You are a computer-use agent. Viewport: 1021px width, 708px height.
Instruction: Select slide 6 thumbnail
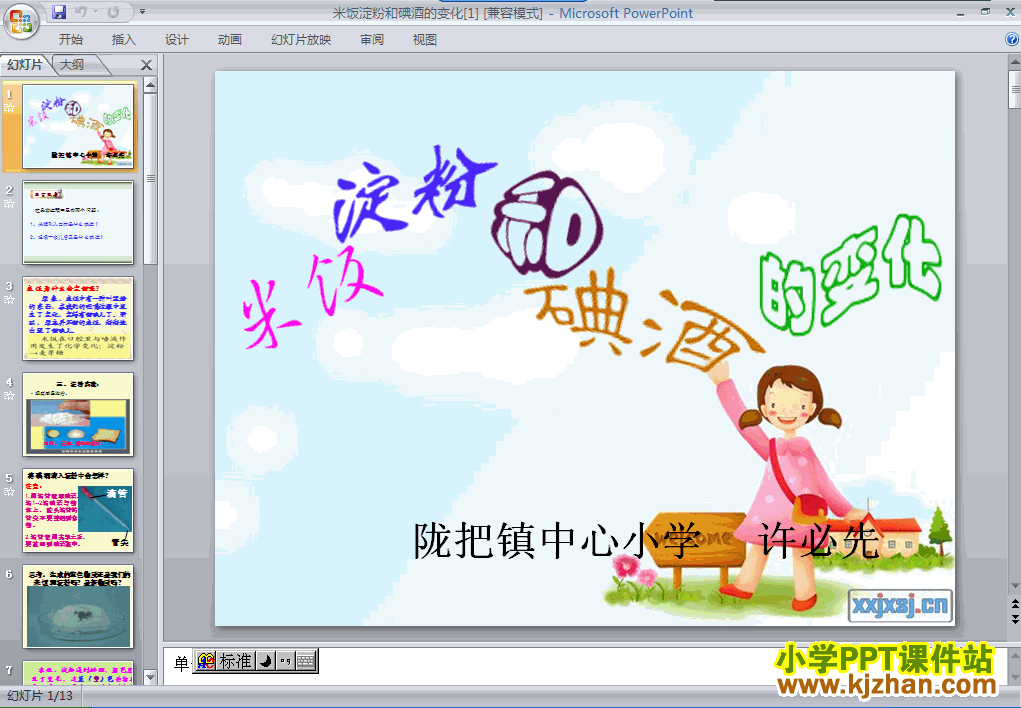click(x=78, y=606)
